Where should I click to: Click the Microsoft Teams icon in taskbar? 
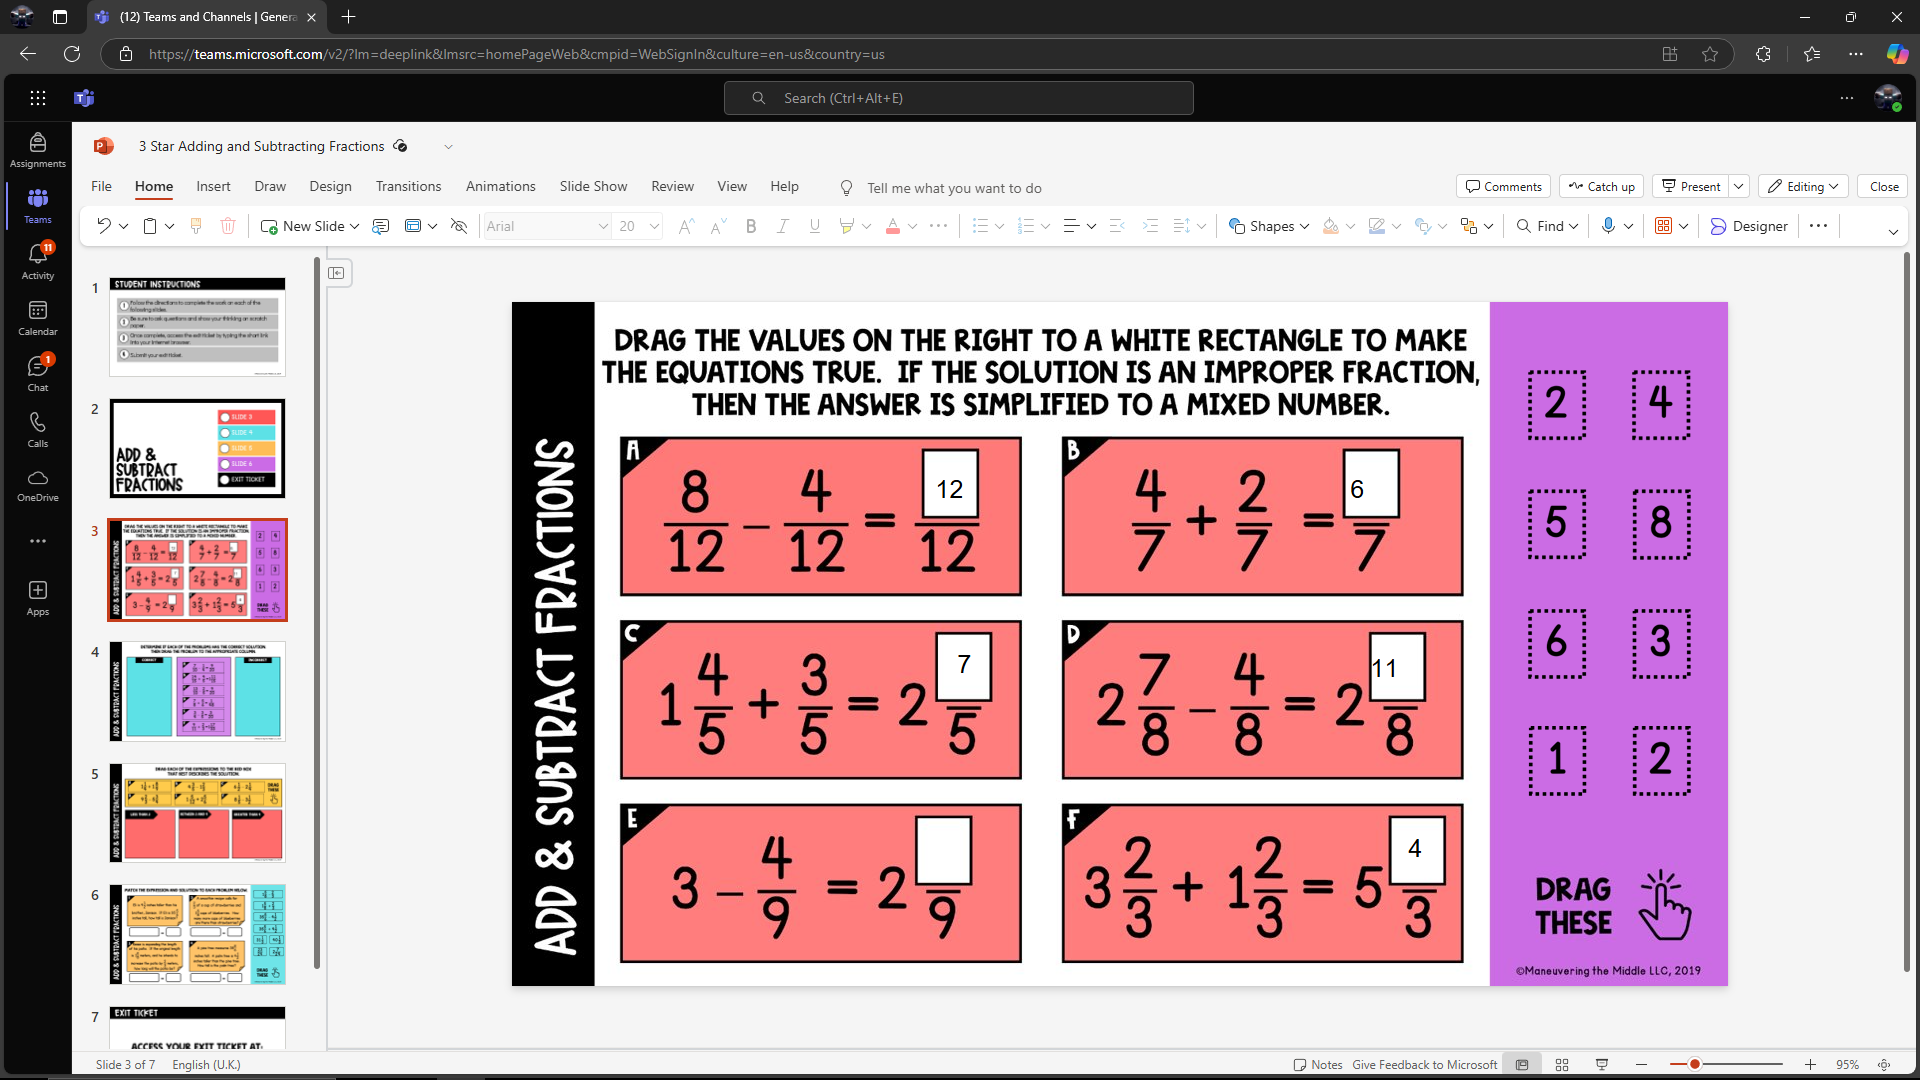pyautogui.click(x=84, y=98)
